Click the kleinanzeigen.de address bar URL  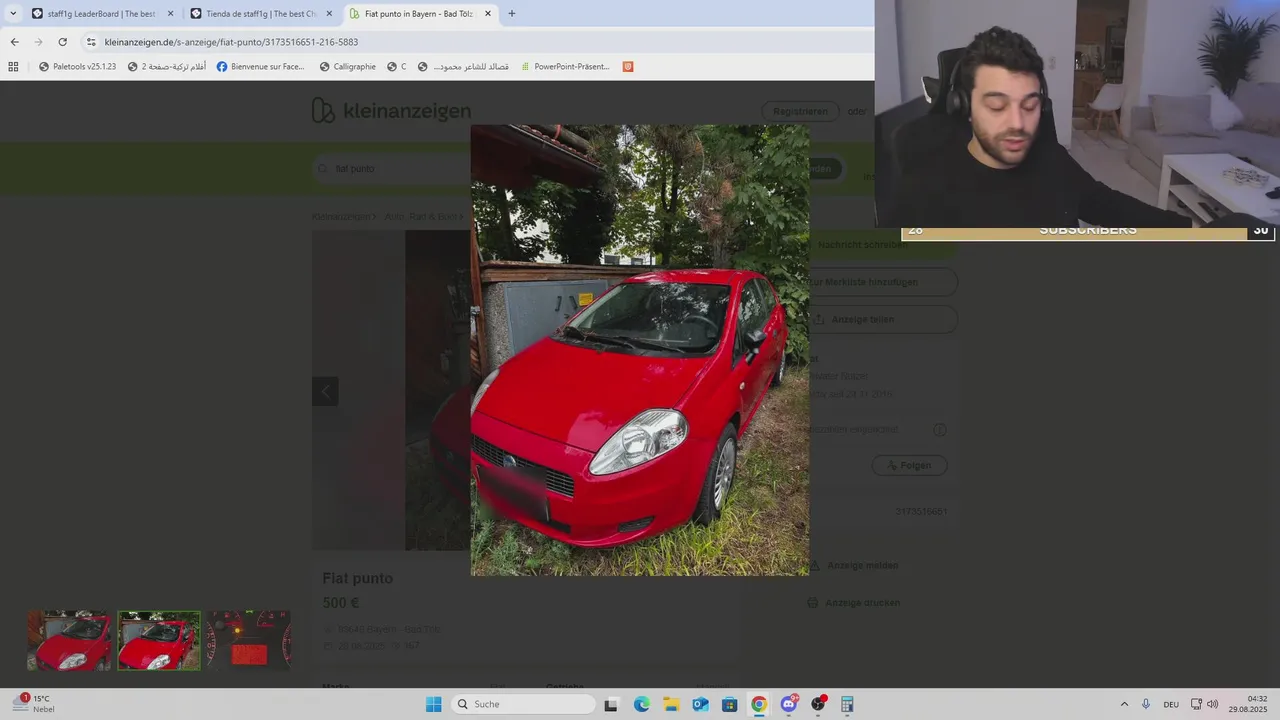point(231,42)
